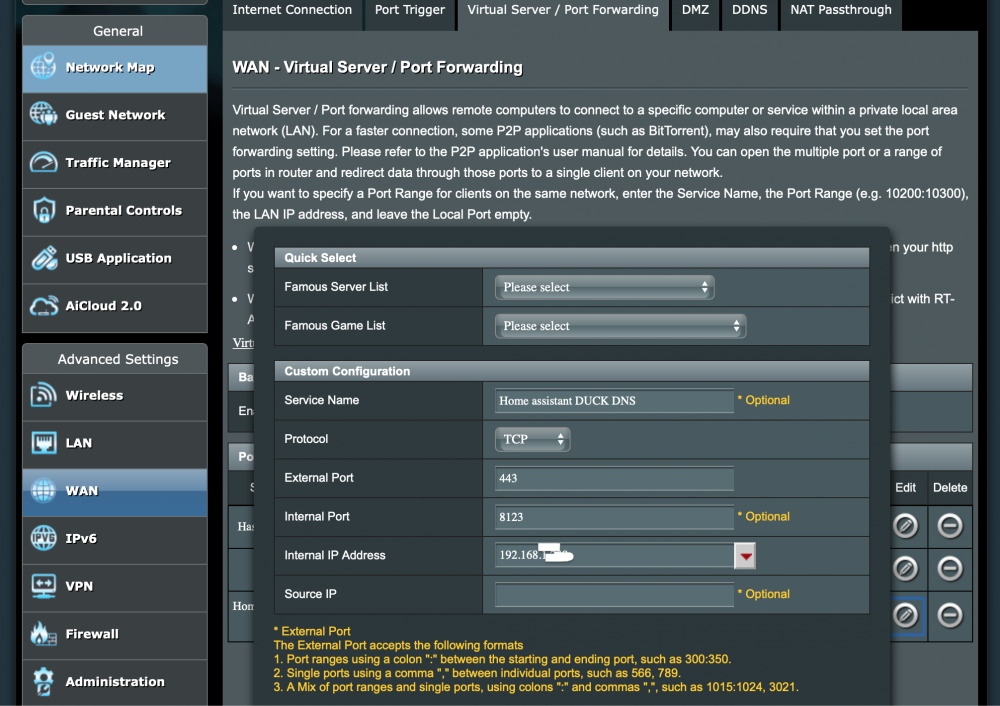Open AiCloud 2.0 cloud icon
Viewport: 1000px width, 706px height.
click(44, 306)
